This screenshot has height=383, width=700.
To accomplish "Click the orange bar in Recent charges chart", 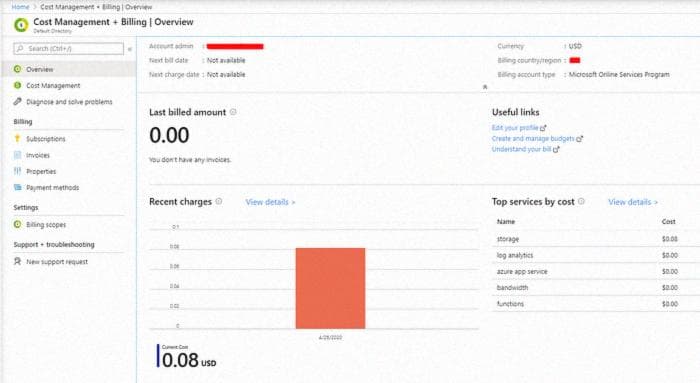I will coord(330,288).
